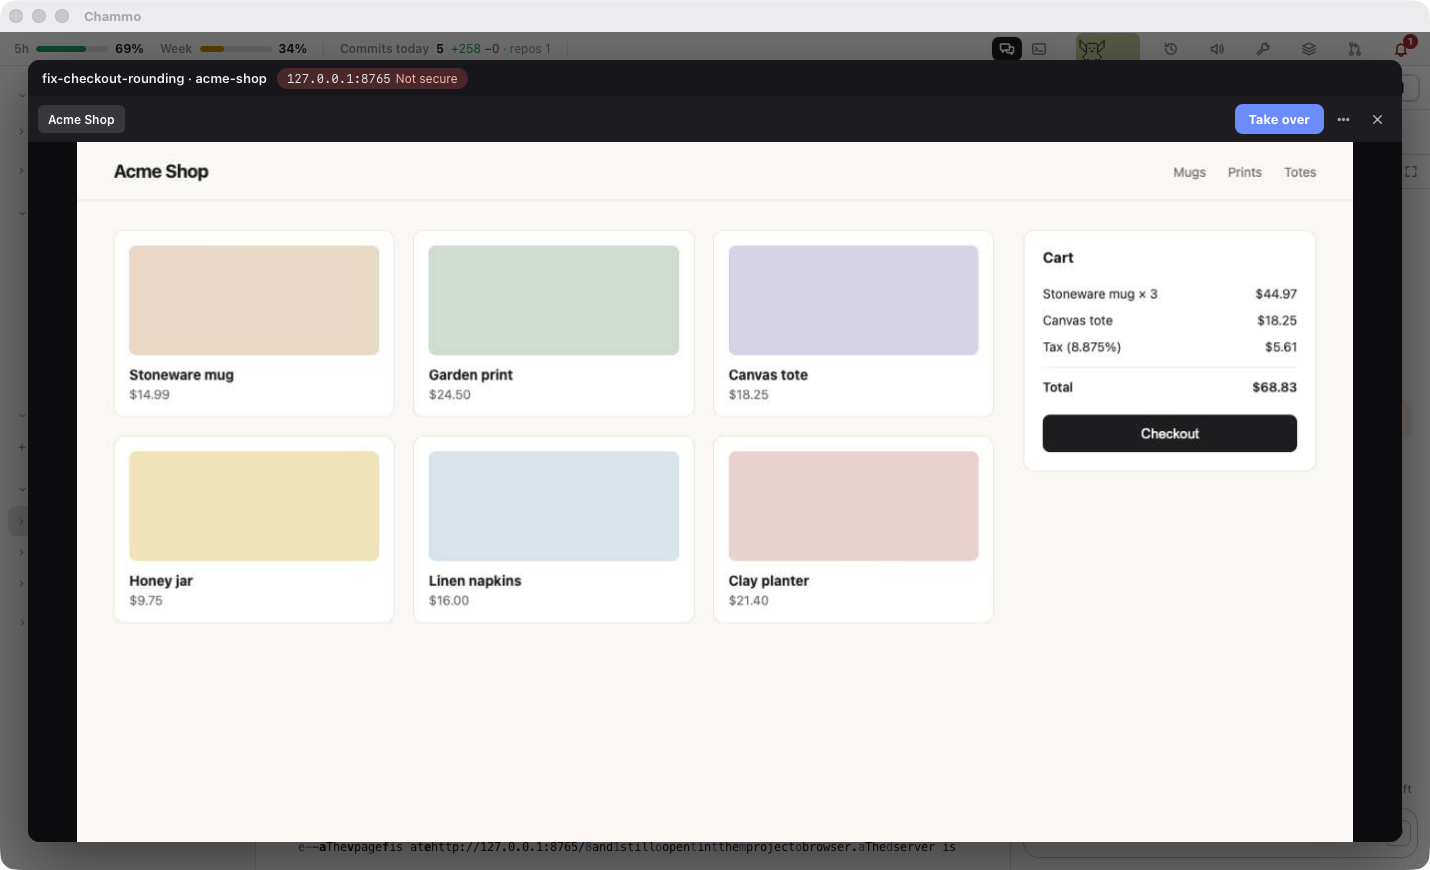Click the Linen napkins product image
The image size is (1430, 870).
(x=554, y=506)
